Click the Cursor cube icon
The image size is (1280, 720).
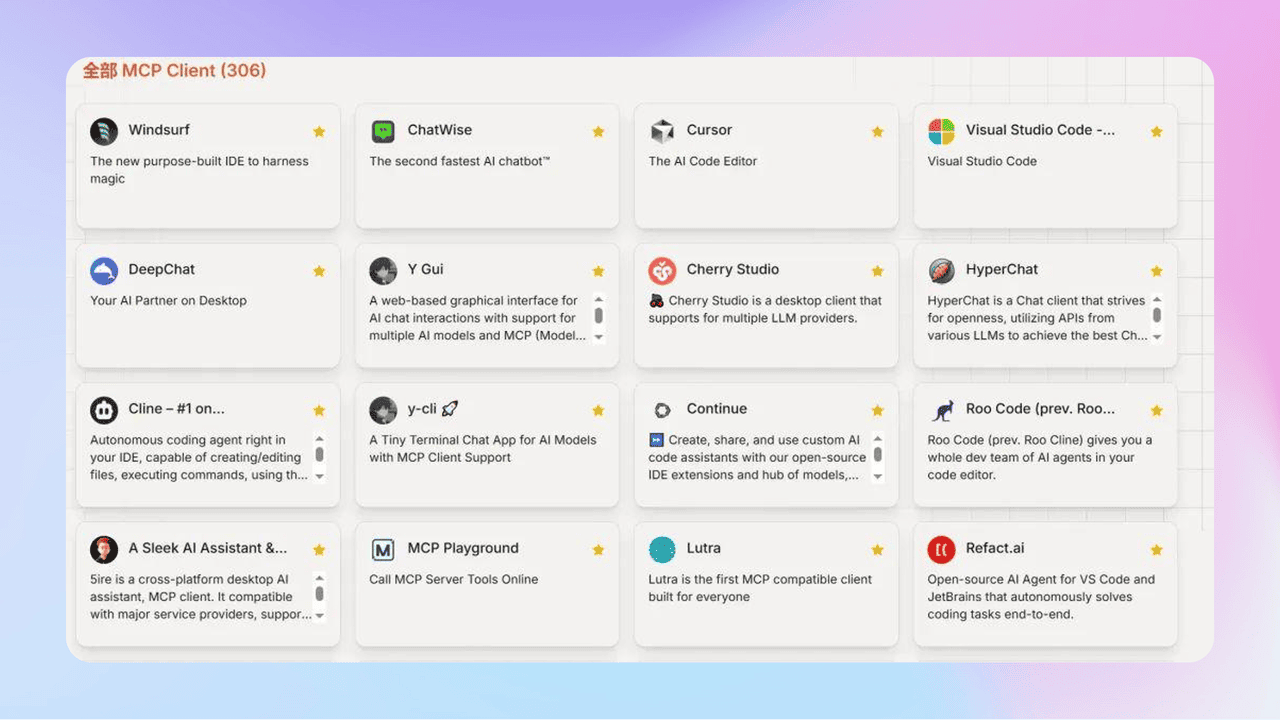(662, 131)
